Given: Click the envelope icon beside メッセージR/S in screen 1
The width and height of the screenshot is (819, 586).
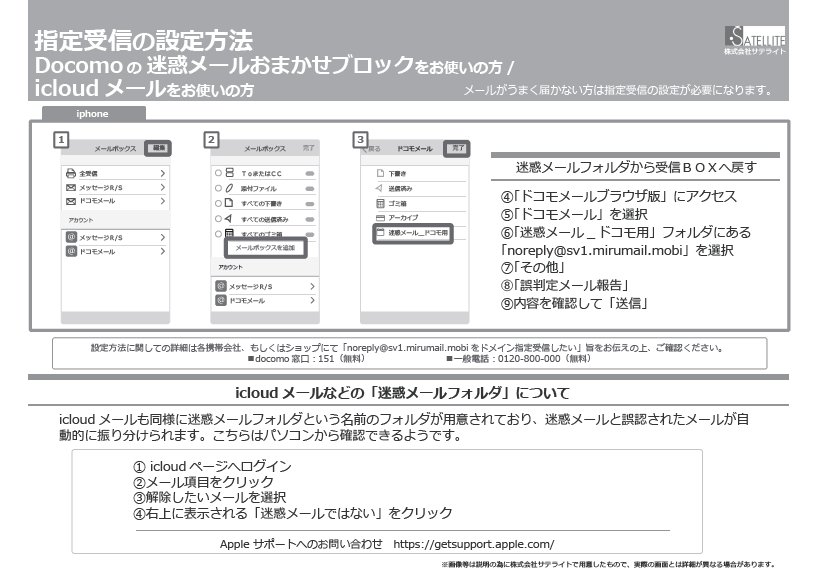Looking at the screenshot, I should pyautogui.click(x=71, y=187).
